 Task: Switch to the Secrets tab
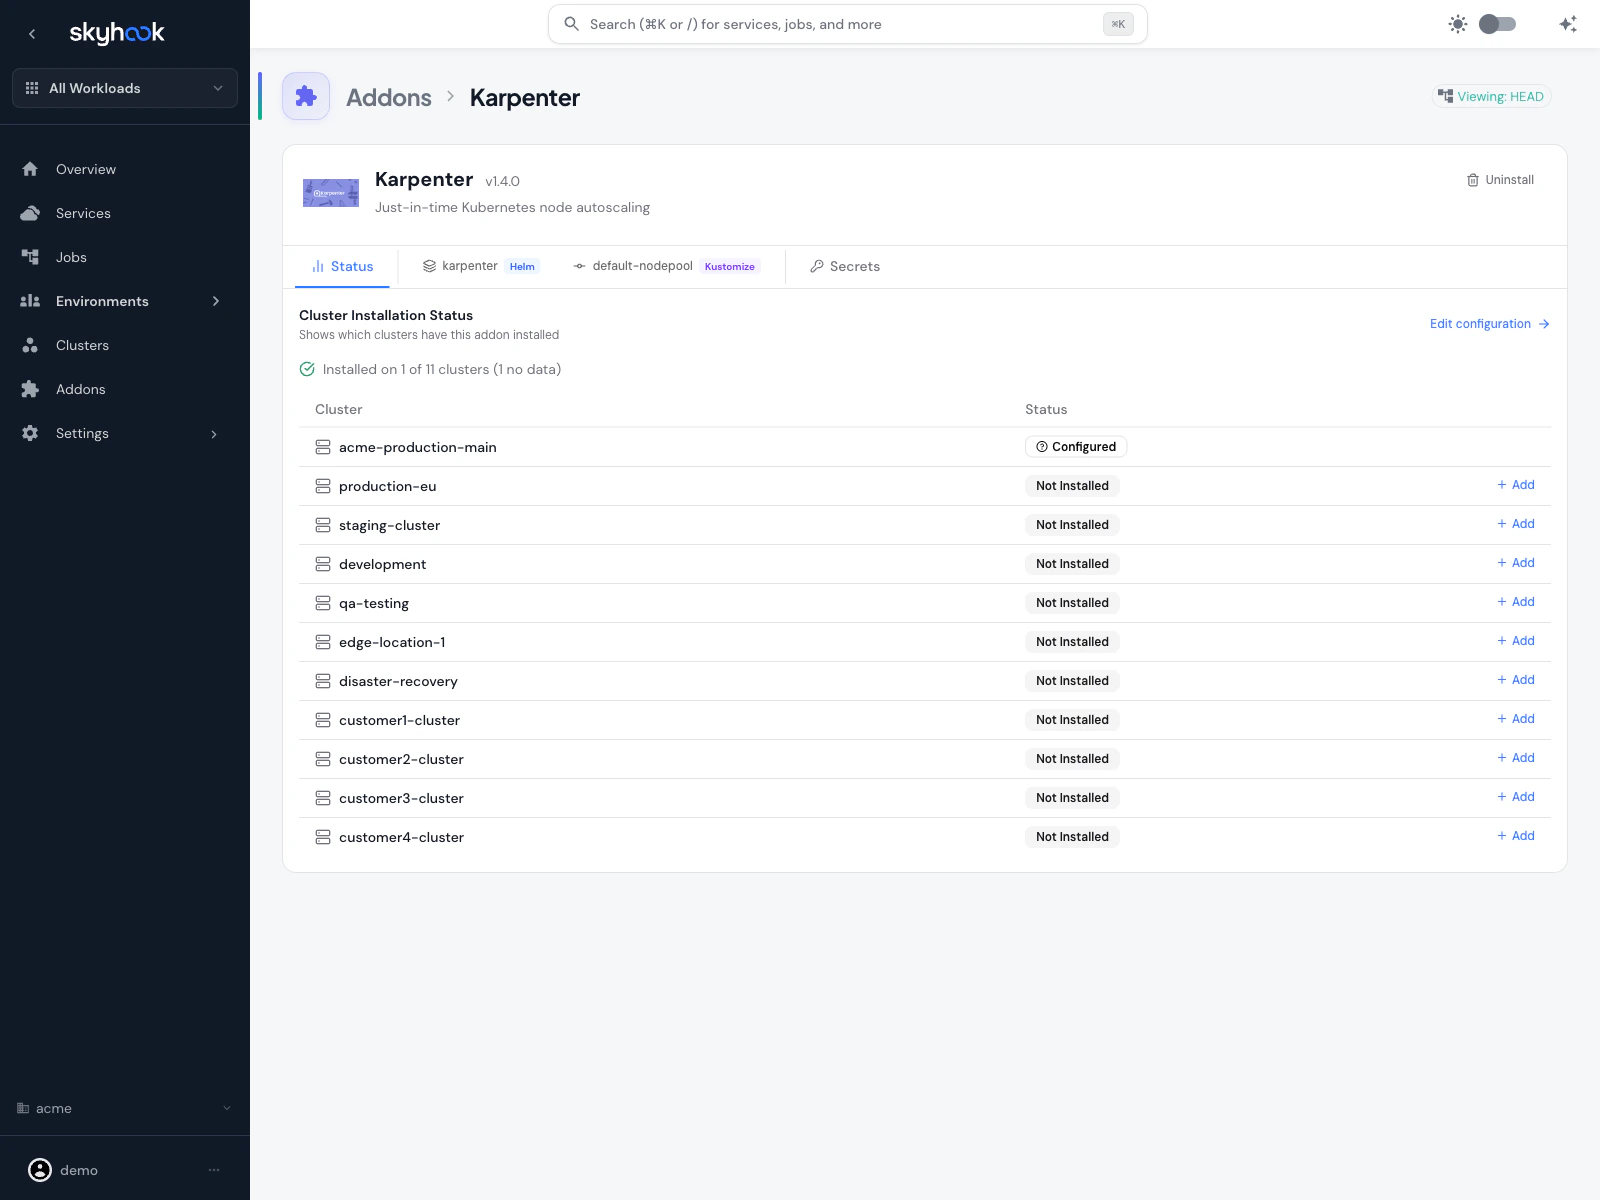[845, 266]
